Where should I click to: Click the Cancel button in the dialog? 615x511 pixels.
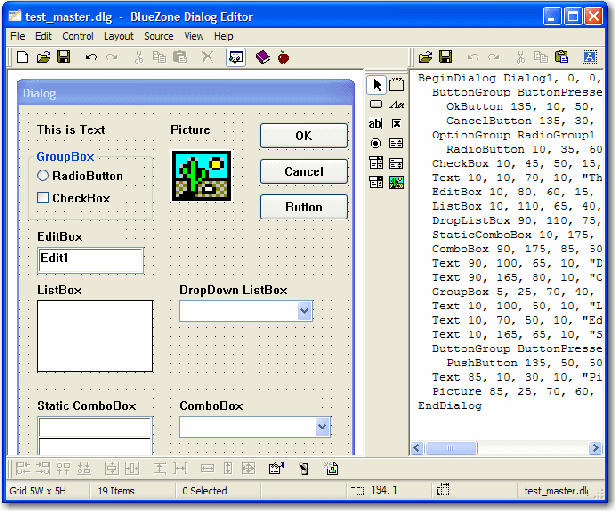point(304,171)
